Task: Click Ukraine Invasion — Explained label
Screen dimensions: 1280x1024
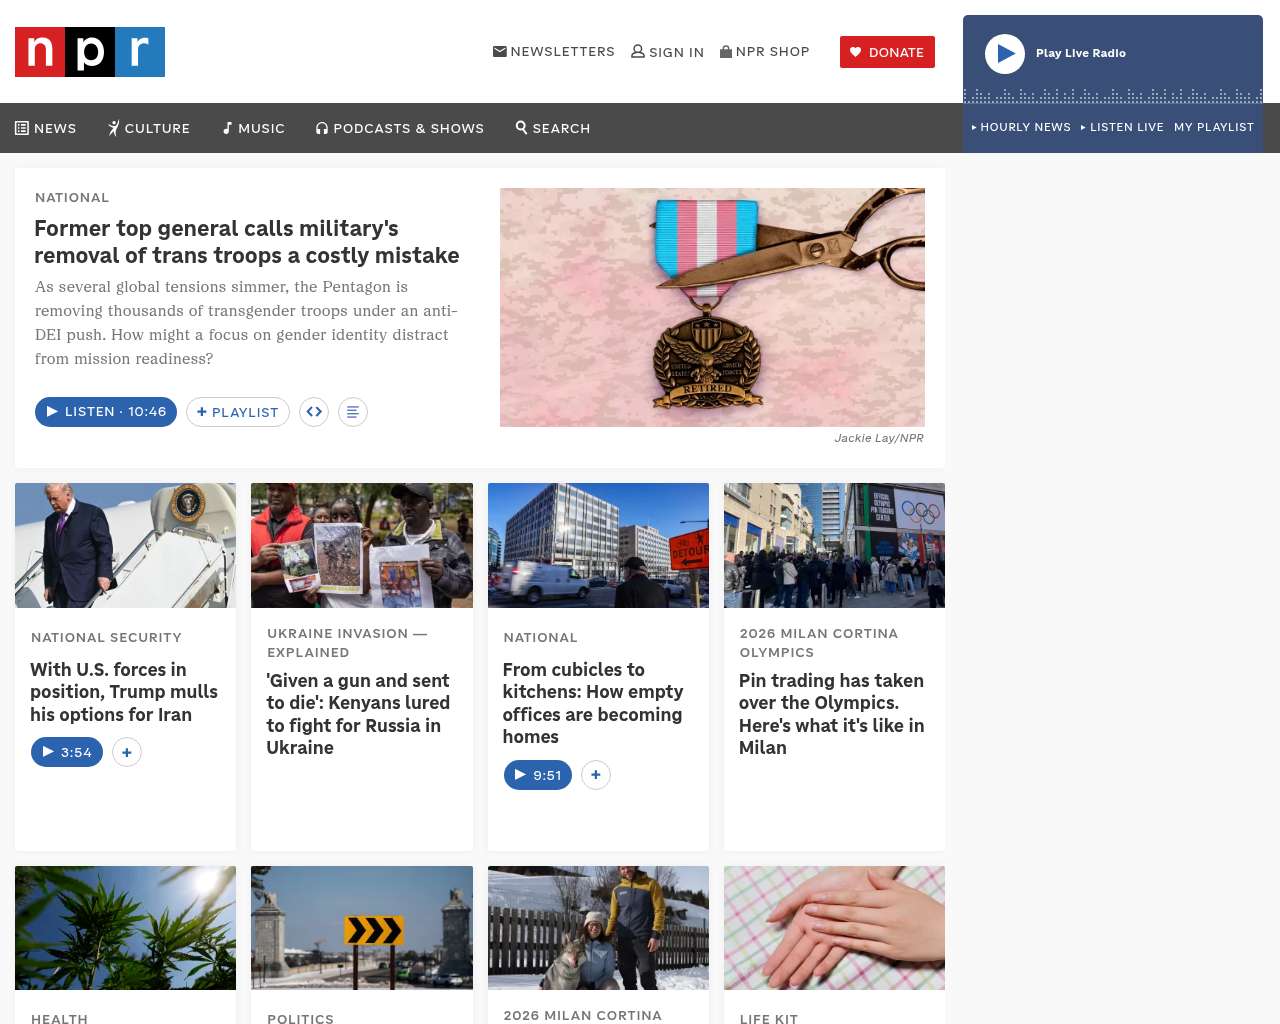Action: (347, 642)
